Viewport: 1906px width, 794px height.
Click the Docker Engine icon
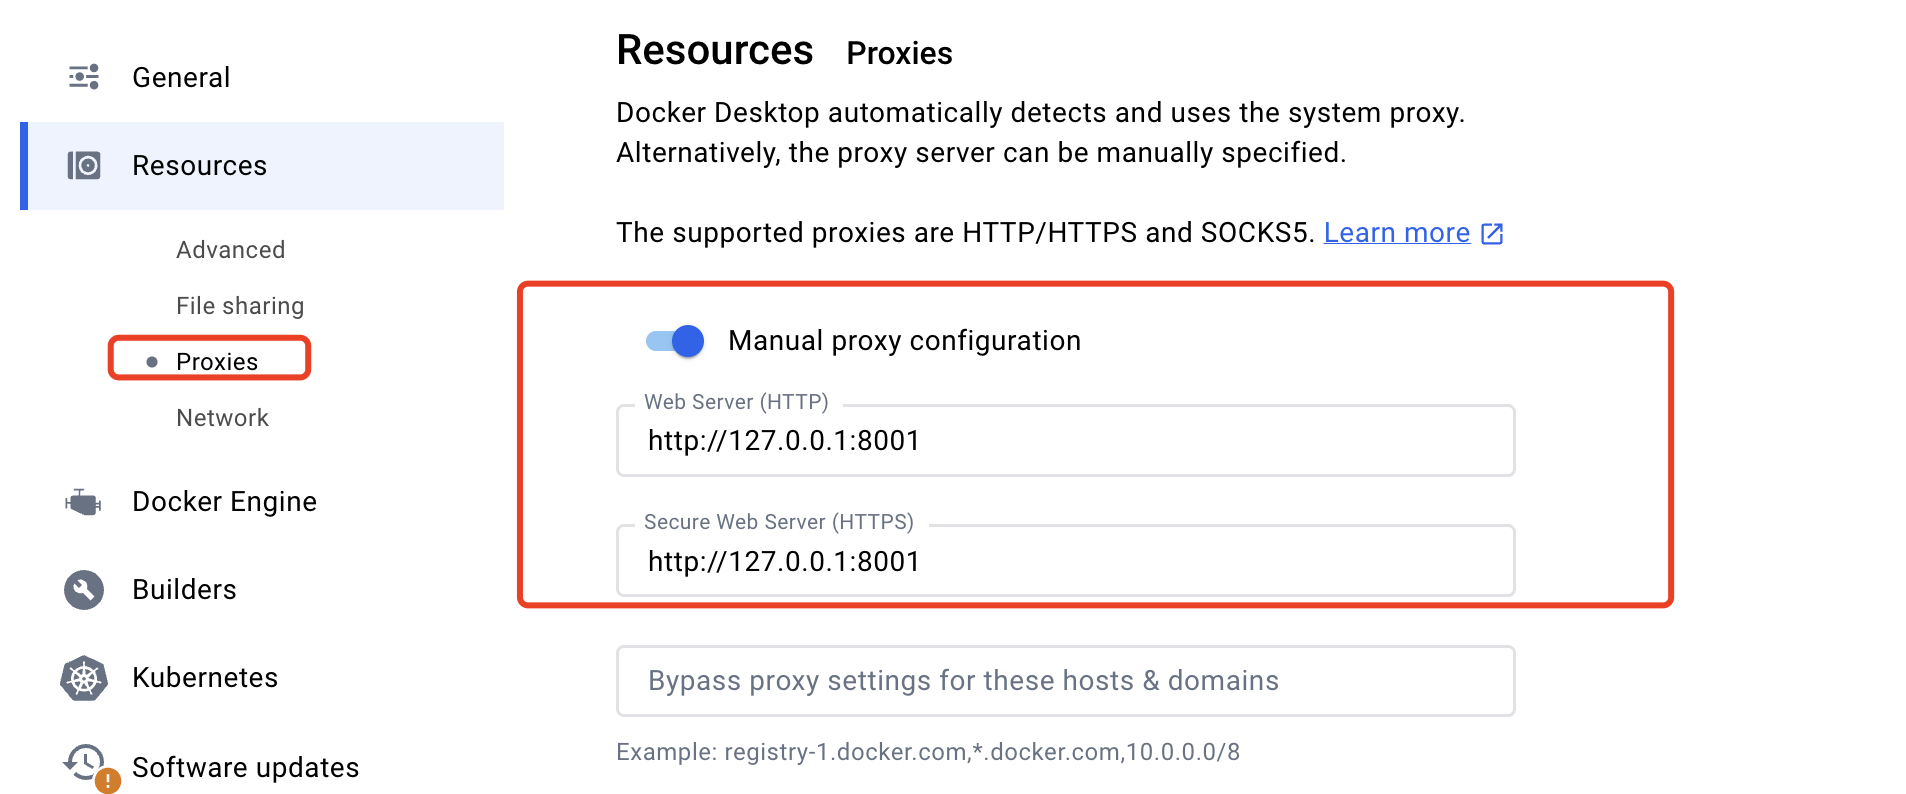[x=84, y=502]
